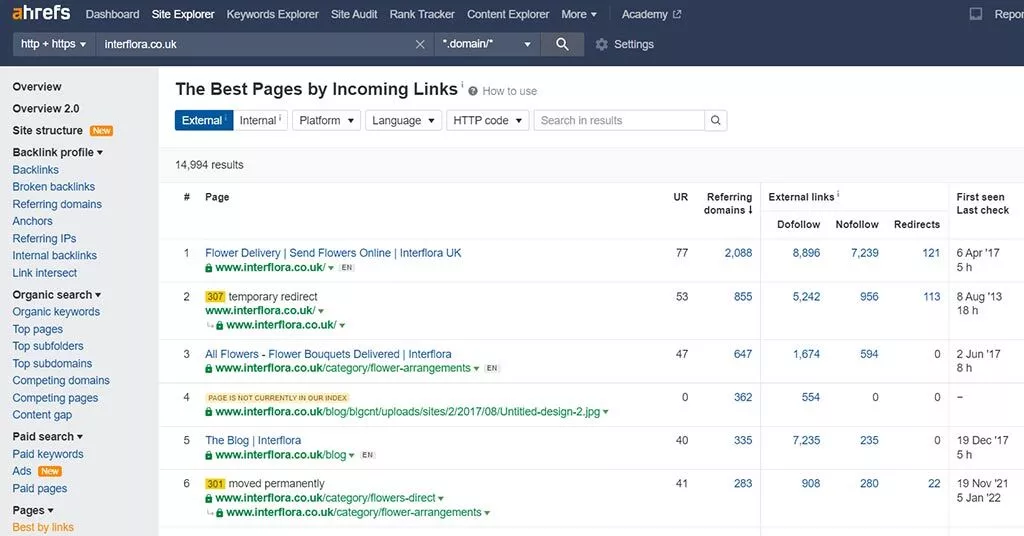
Task: Open the Broken backlinks sidebar link
Action: click(53, 187)
